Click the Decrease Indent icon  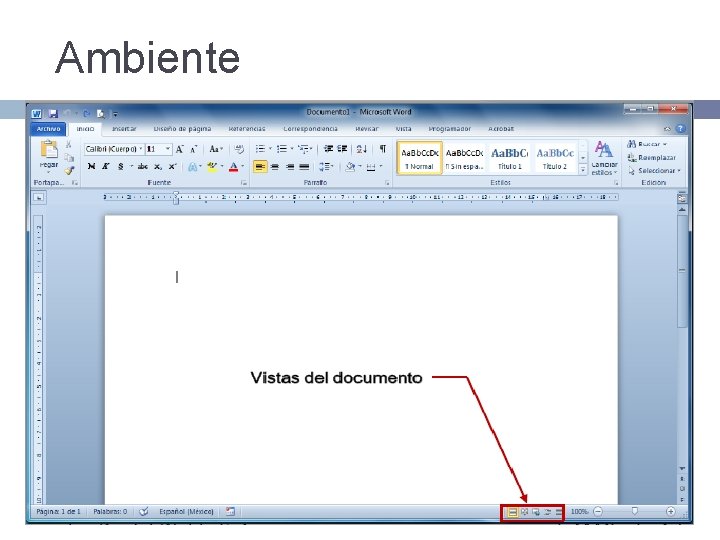(328, 149)
